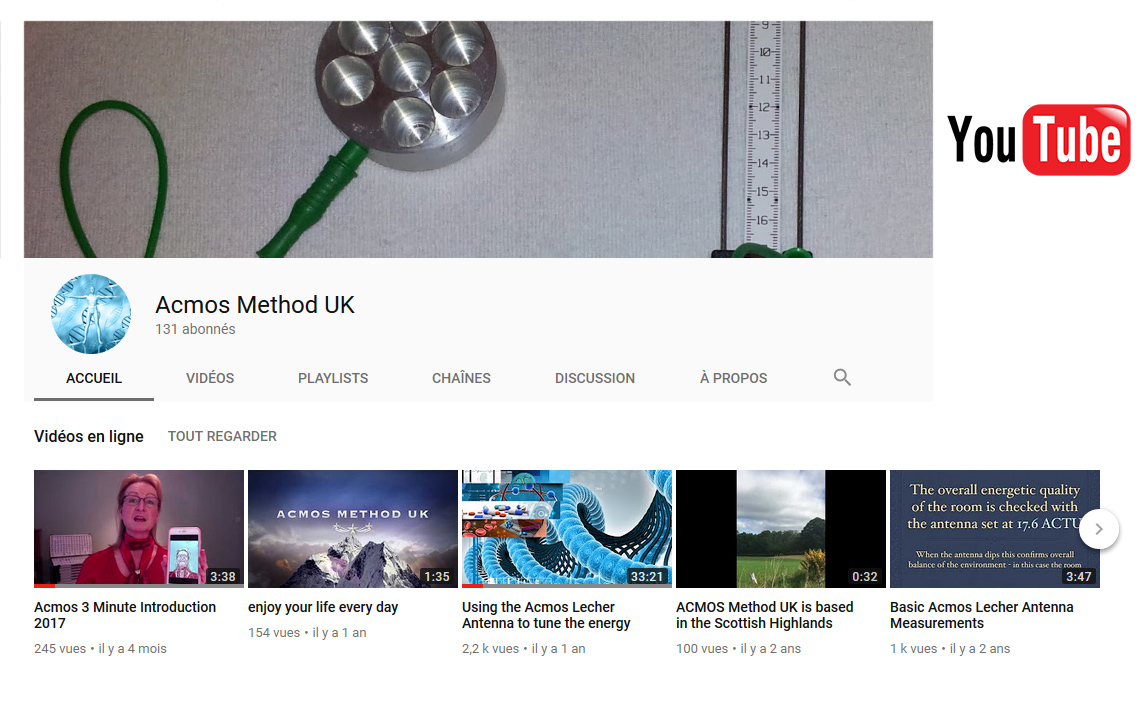Screen dimensions: 1143x714
Task: Select the À PROPOS tab
Action: click(x=733, y=379)
